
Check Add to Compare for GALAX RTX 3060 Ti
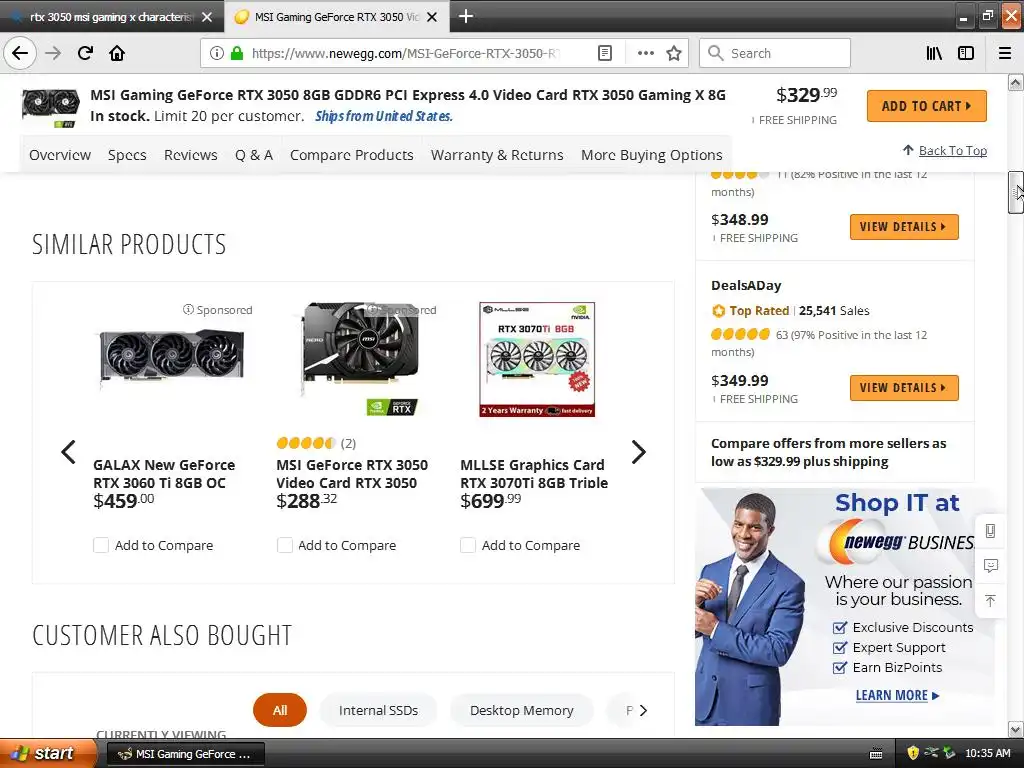coord(101,545)
